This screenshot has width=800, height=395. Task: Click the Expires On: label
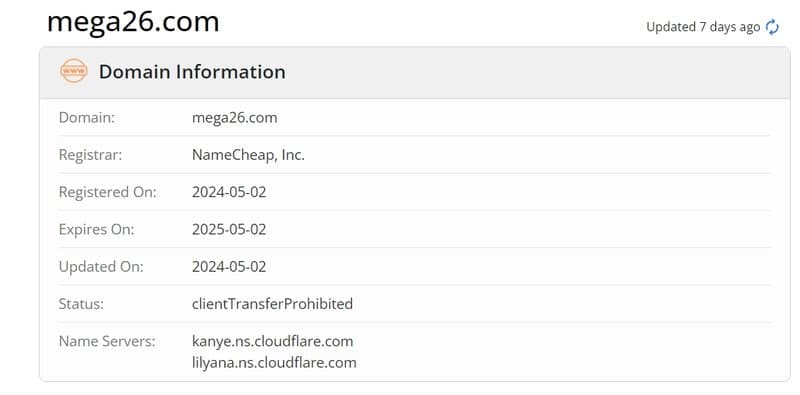(96, 229)
